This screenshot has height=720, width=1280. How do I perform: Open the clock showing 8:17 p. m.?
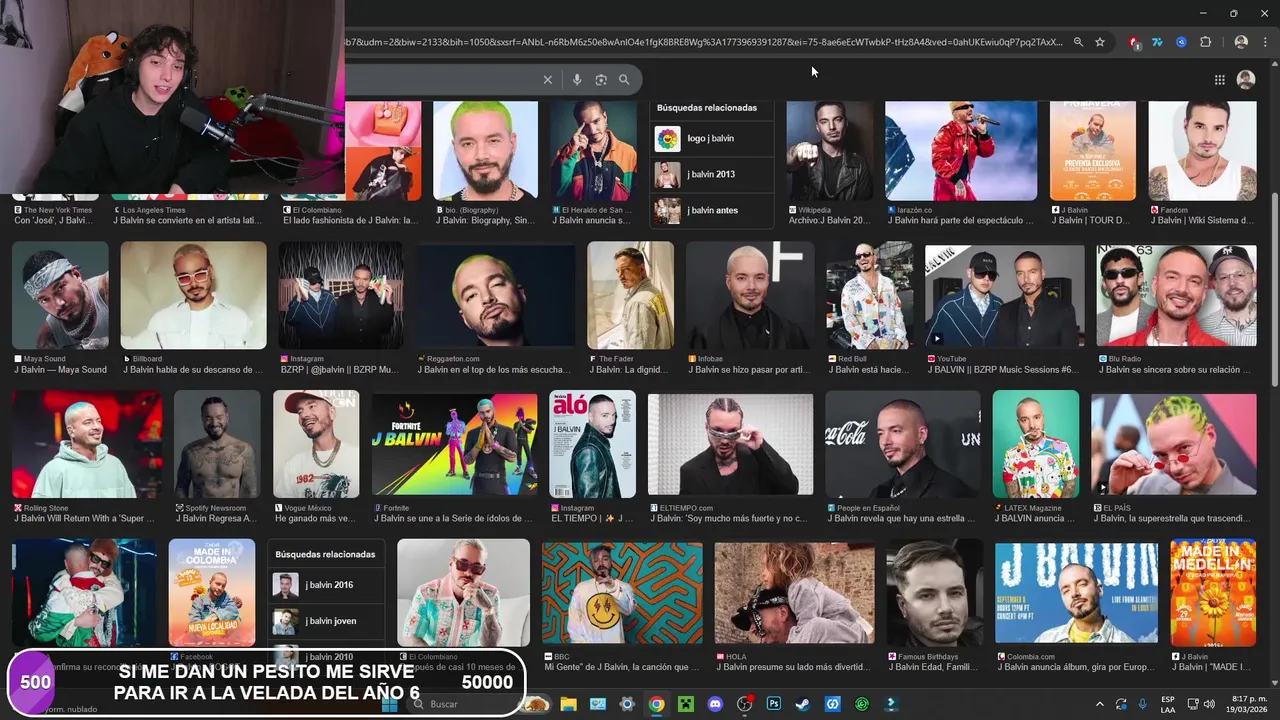point(1245,704)
